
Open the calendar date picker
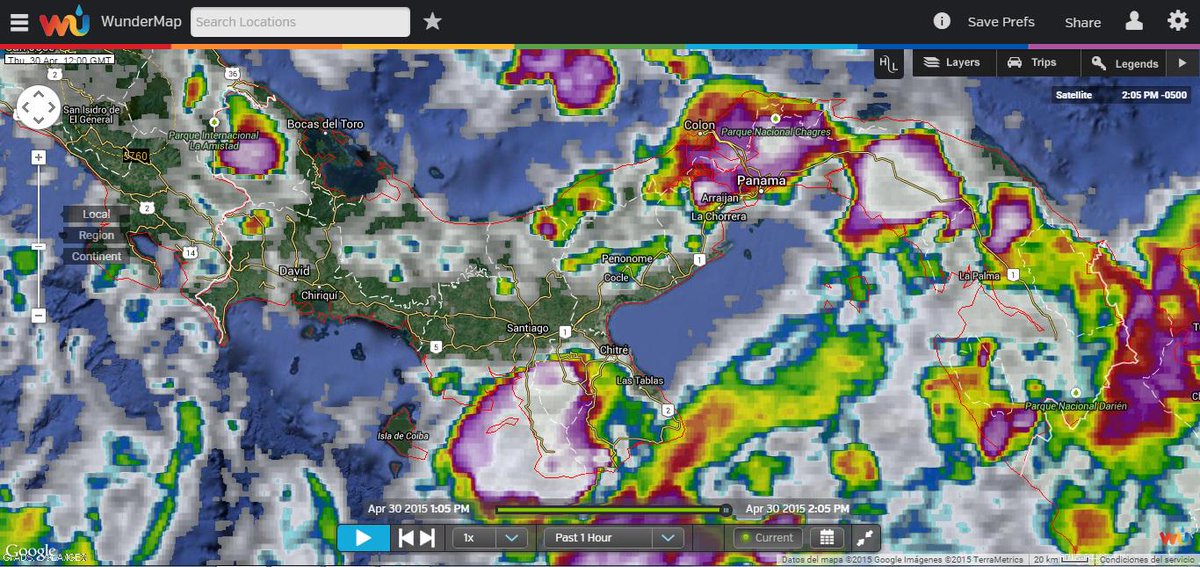825,537
